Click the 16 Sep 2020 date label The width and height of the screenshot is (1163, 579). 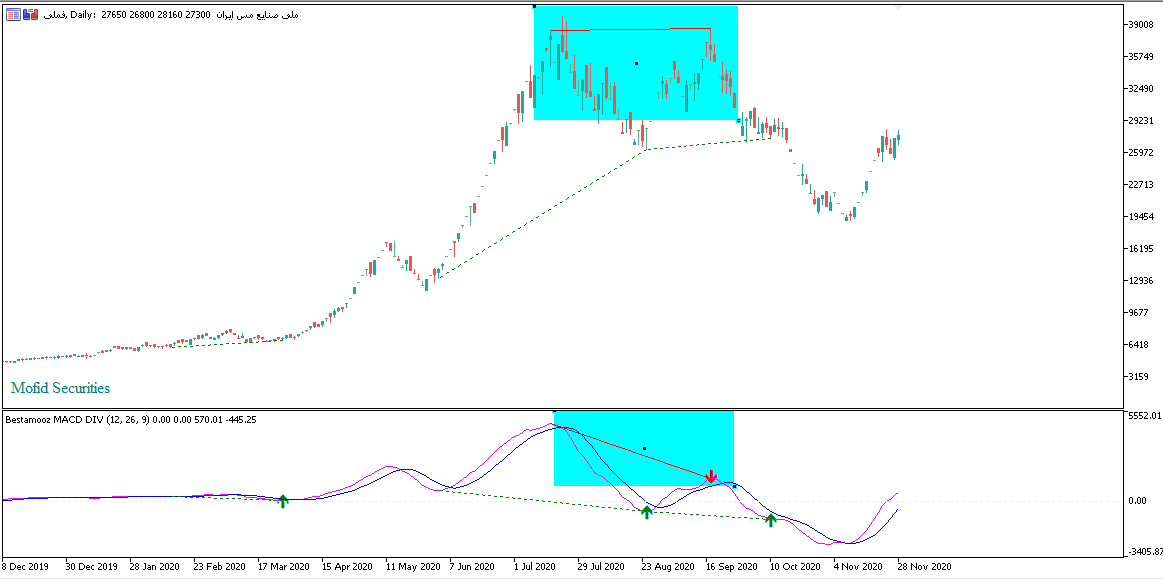coord(731,566)
